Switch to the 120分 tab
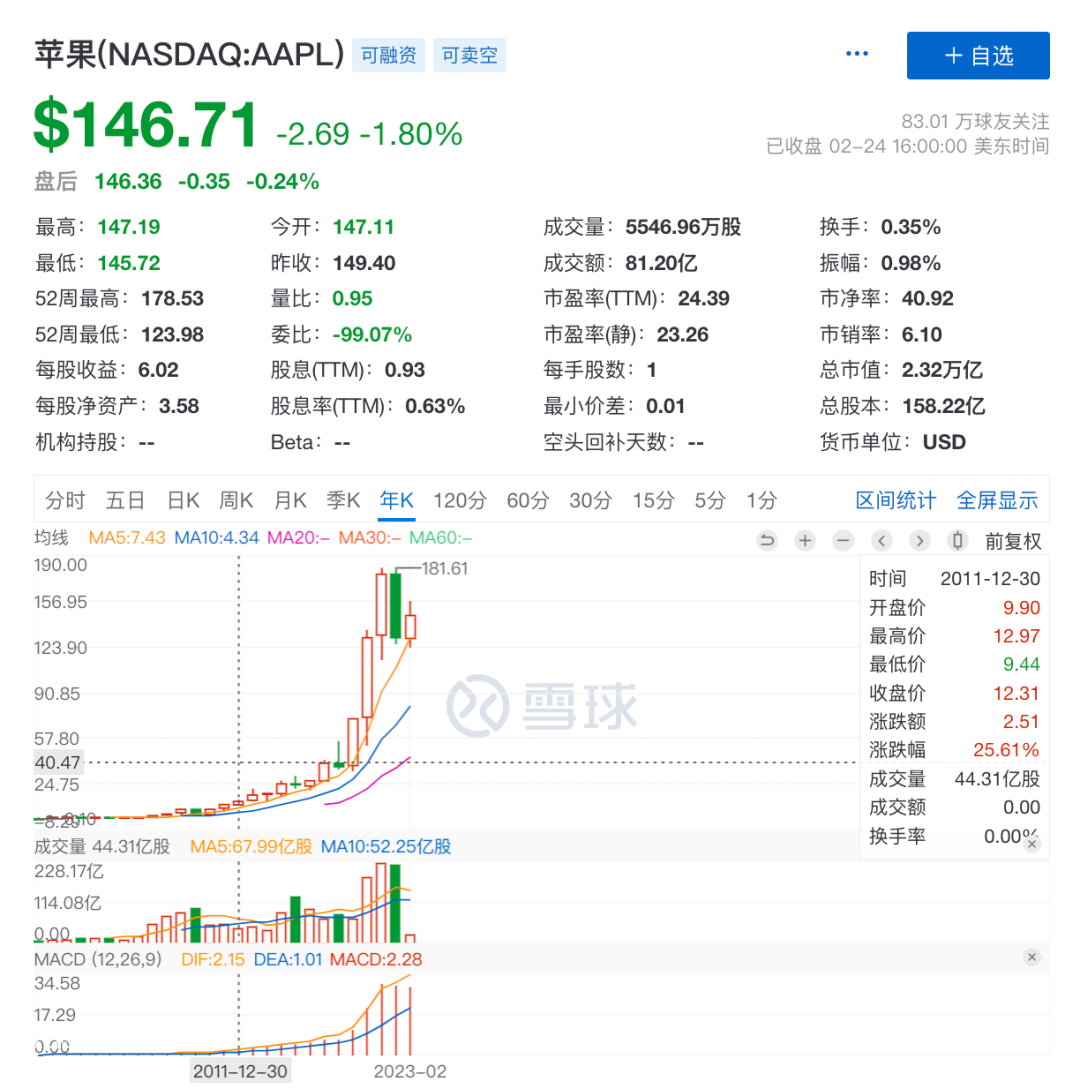Viewport: 1080px width, 1089px height. pos(460,500)
